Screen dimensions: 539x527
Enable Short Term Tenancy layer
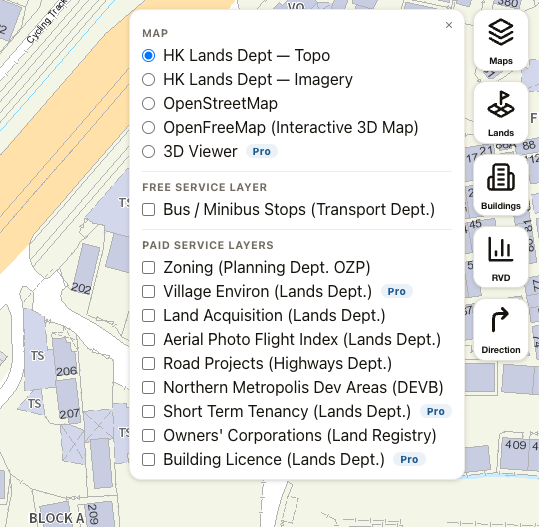(148, 411)
